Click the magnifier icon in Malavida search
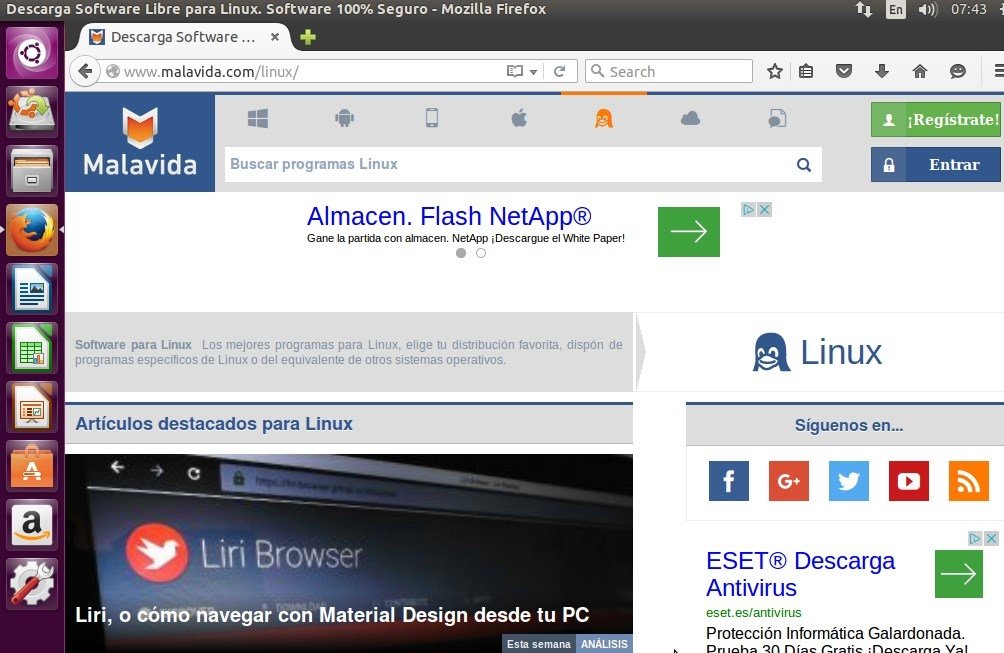Image resolution: width=1004 pixels, height=653 pixels. click(x=804, y=165)
